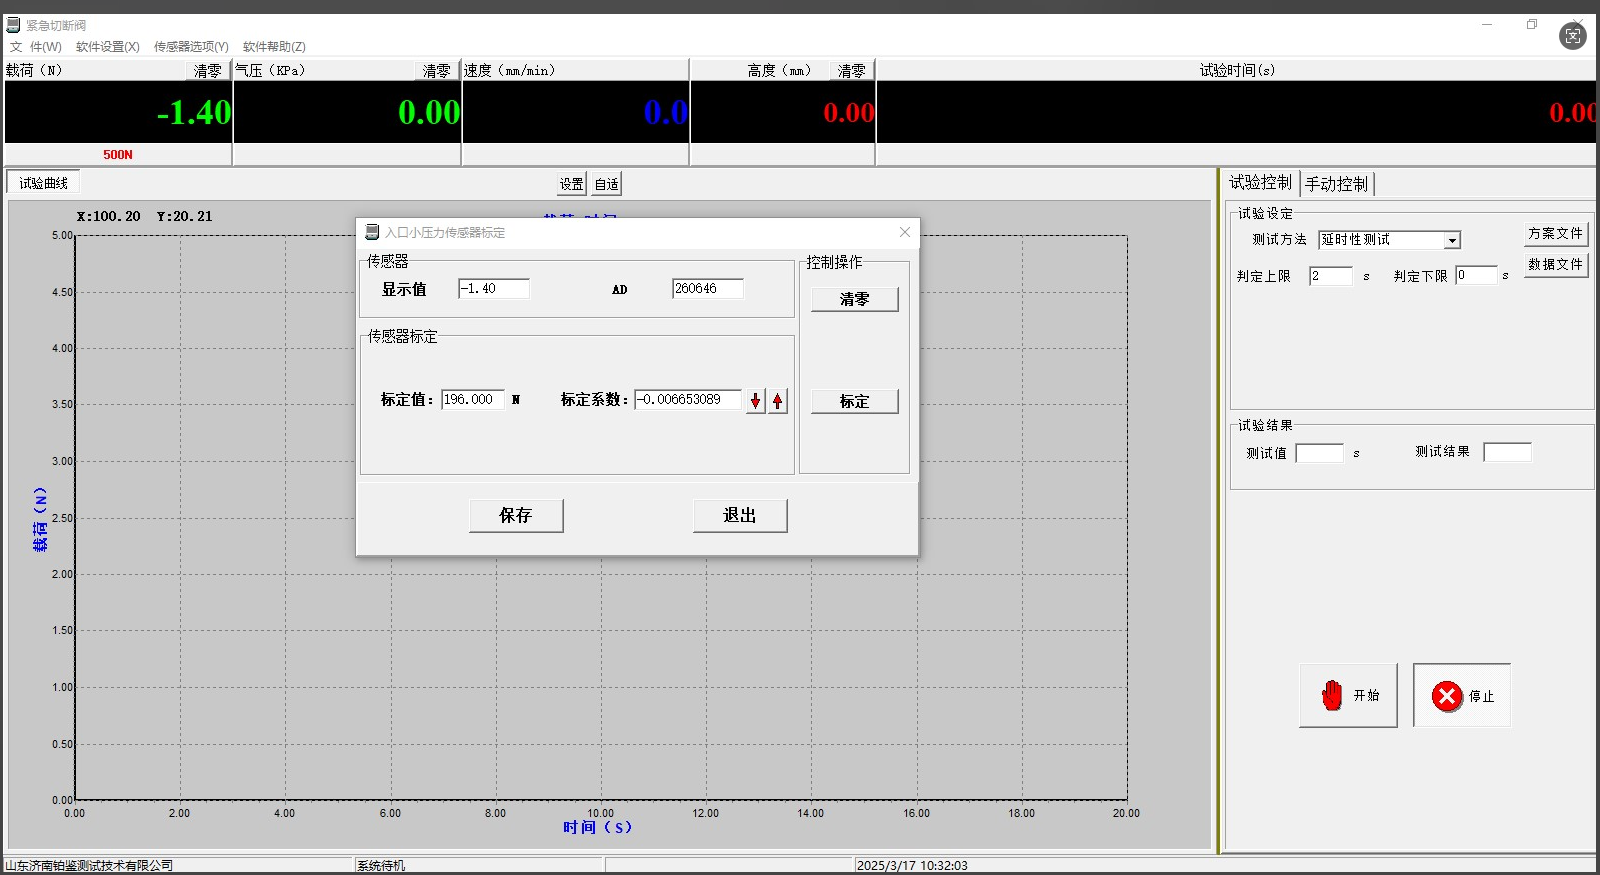Open the 传感器选项(Y) menu

click(x=191, y=47)
